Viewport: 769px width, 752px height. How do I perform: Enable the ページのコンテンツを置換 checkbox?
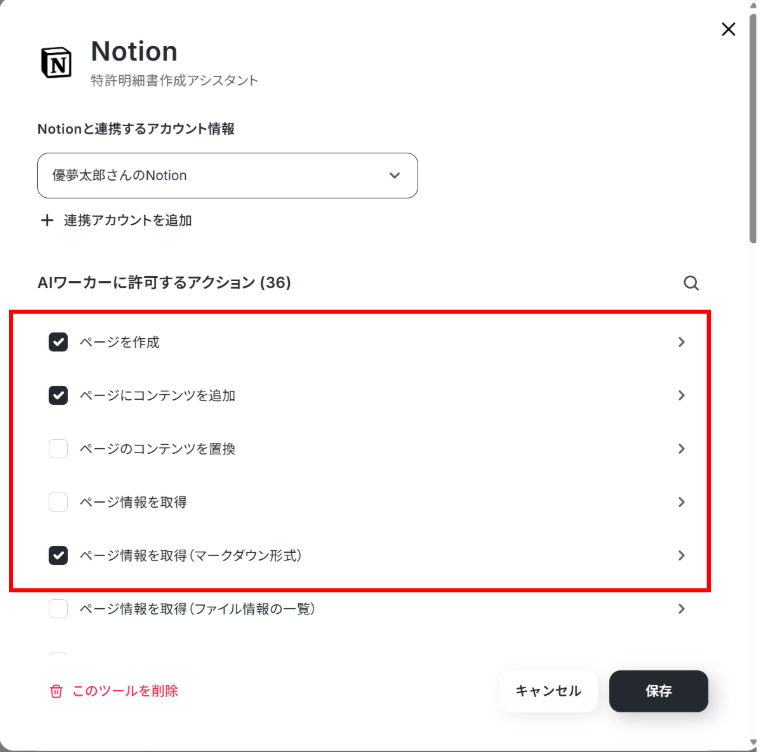(58, 448)
